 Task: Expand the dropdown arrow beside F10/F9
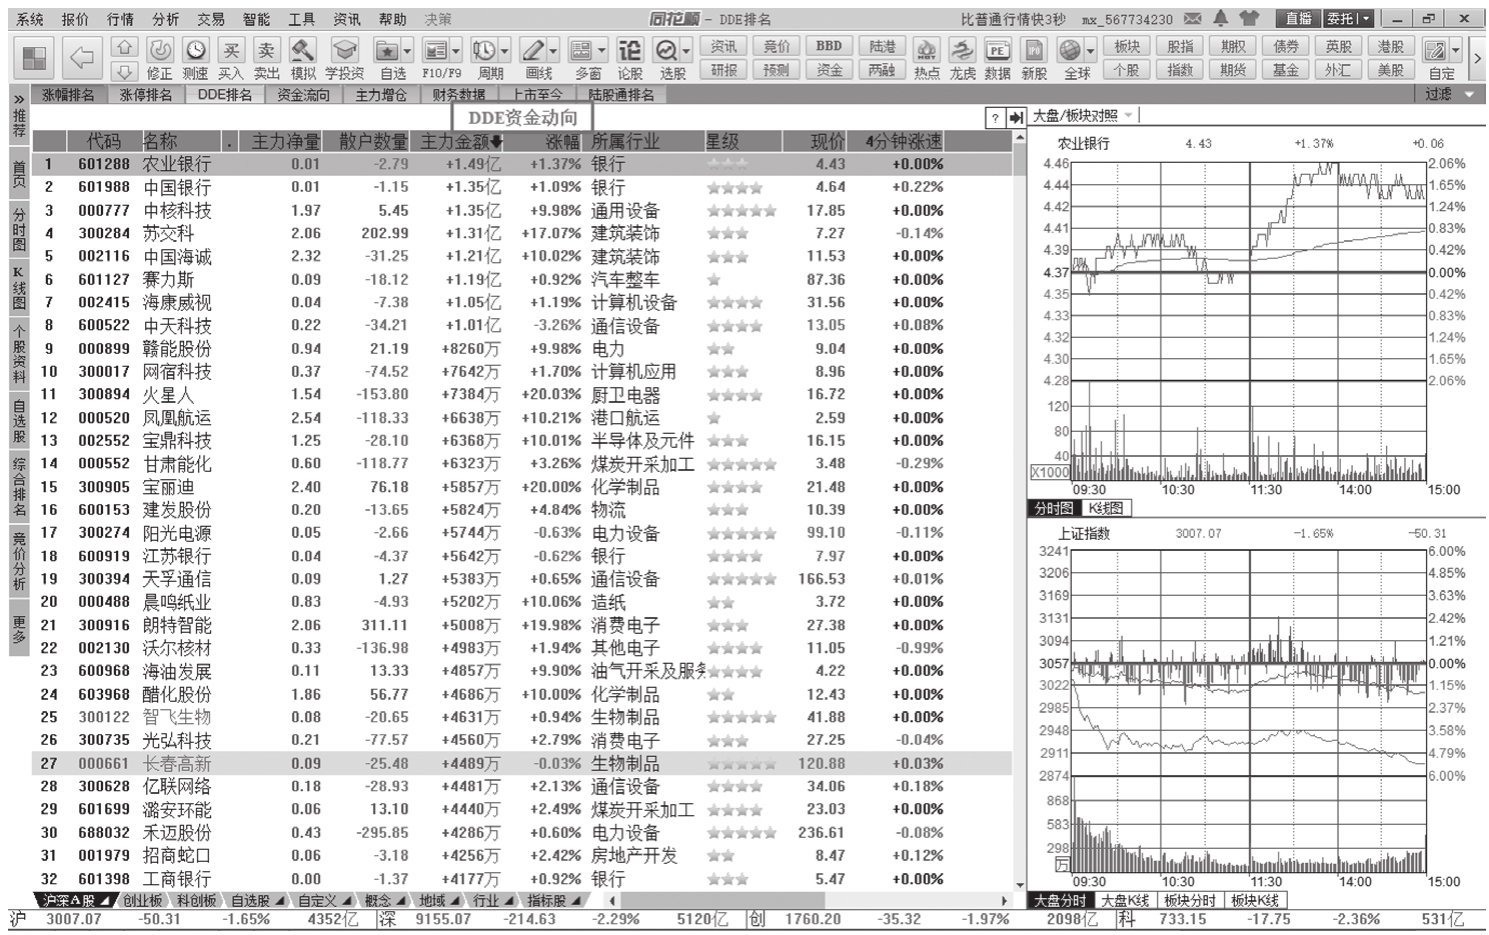[x=456, y=49]
